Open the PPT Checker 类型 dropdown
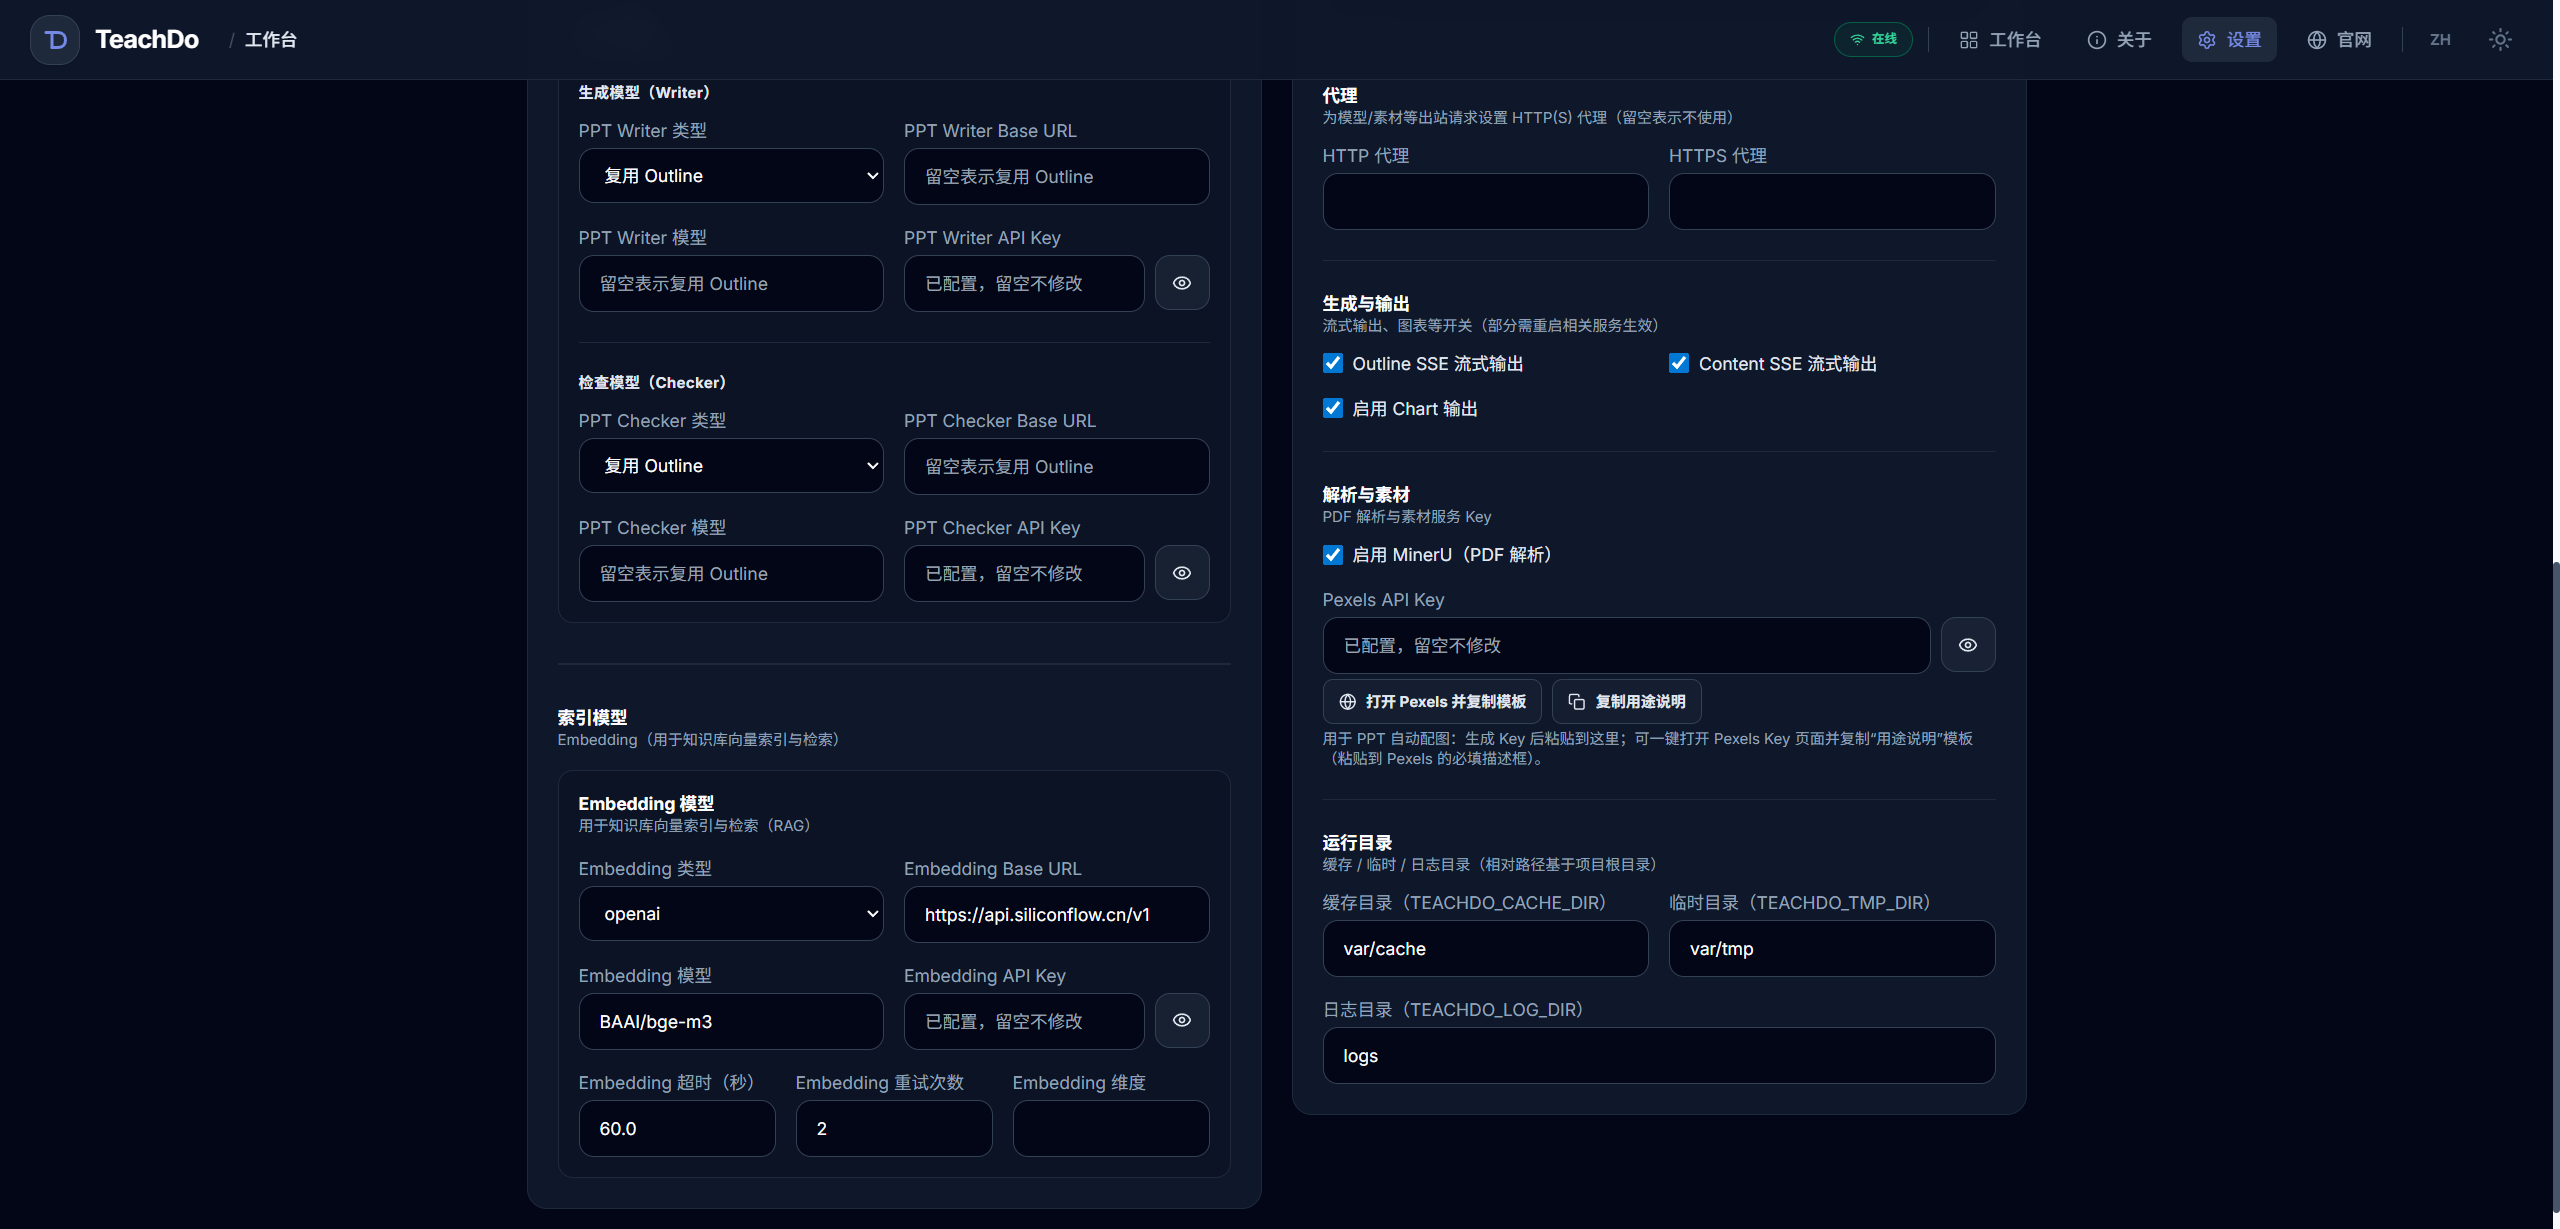This screenshot has width=2560, height=1229. (x=731, y=466)
